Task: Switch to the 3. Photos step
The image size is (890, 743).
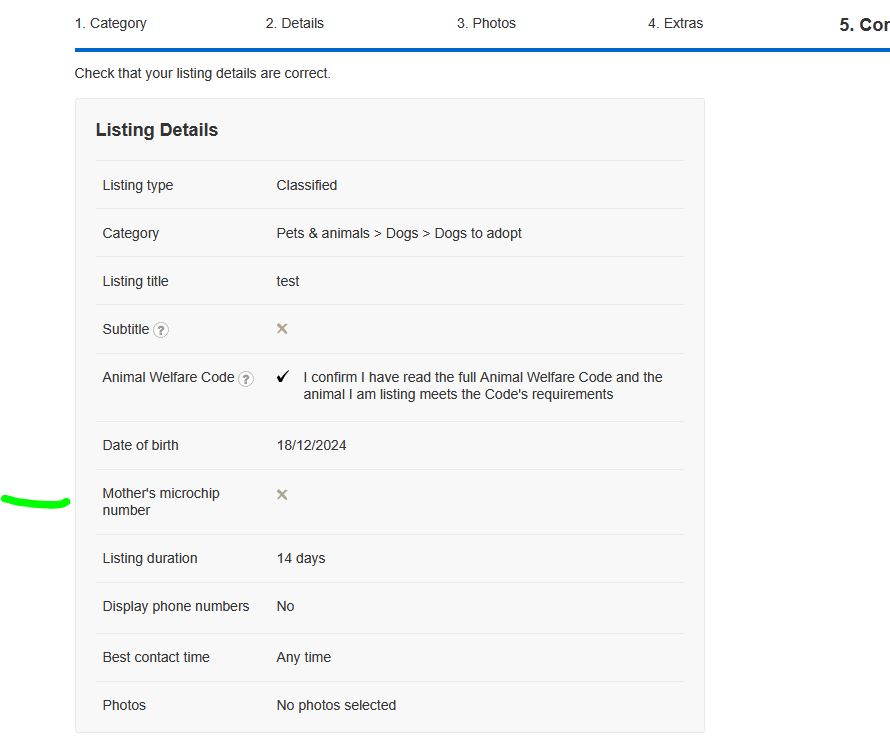Action: [486, 23]
